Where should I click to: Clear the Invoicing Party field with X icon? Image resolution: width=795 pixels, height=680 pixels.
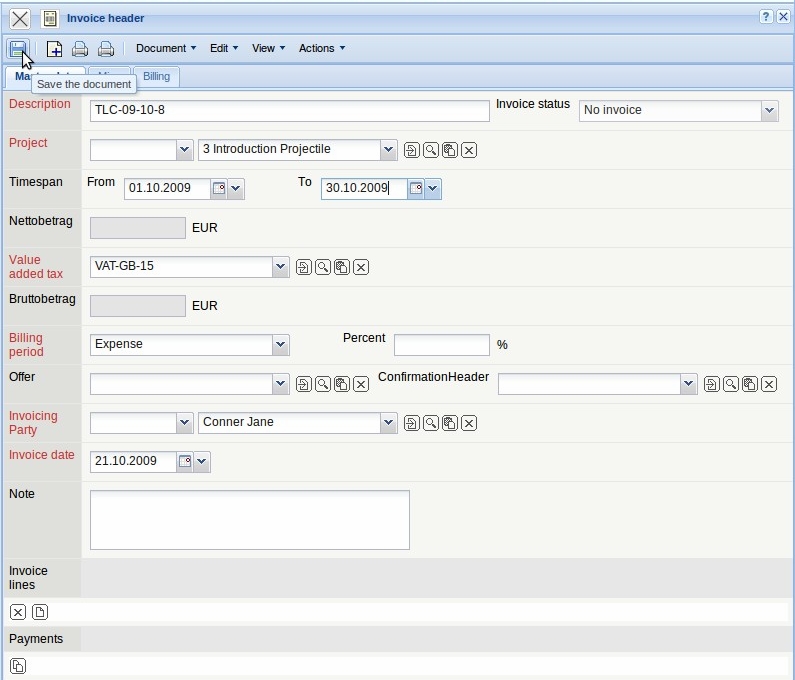click(468, 423)
